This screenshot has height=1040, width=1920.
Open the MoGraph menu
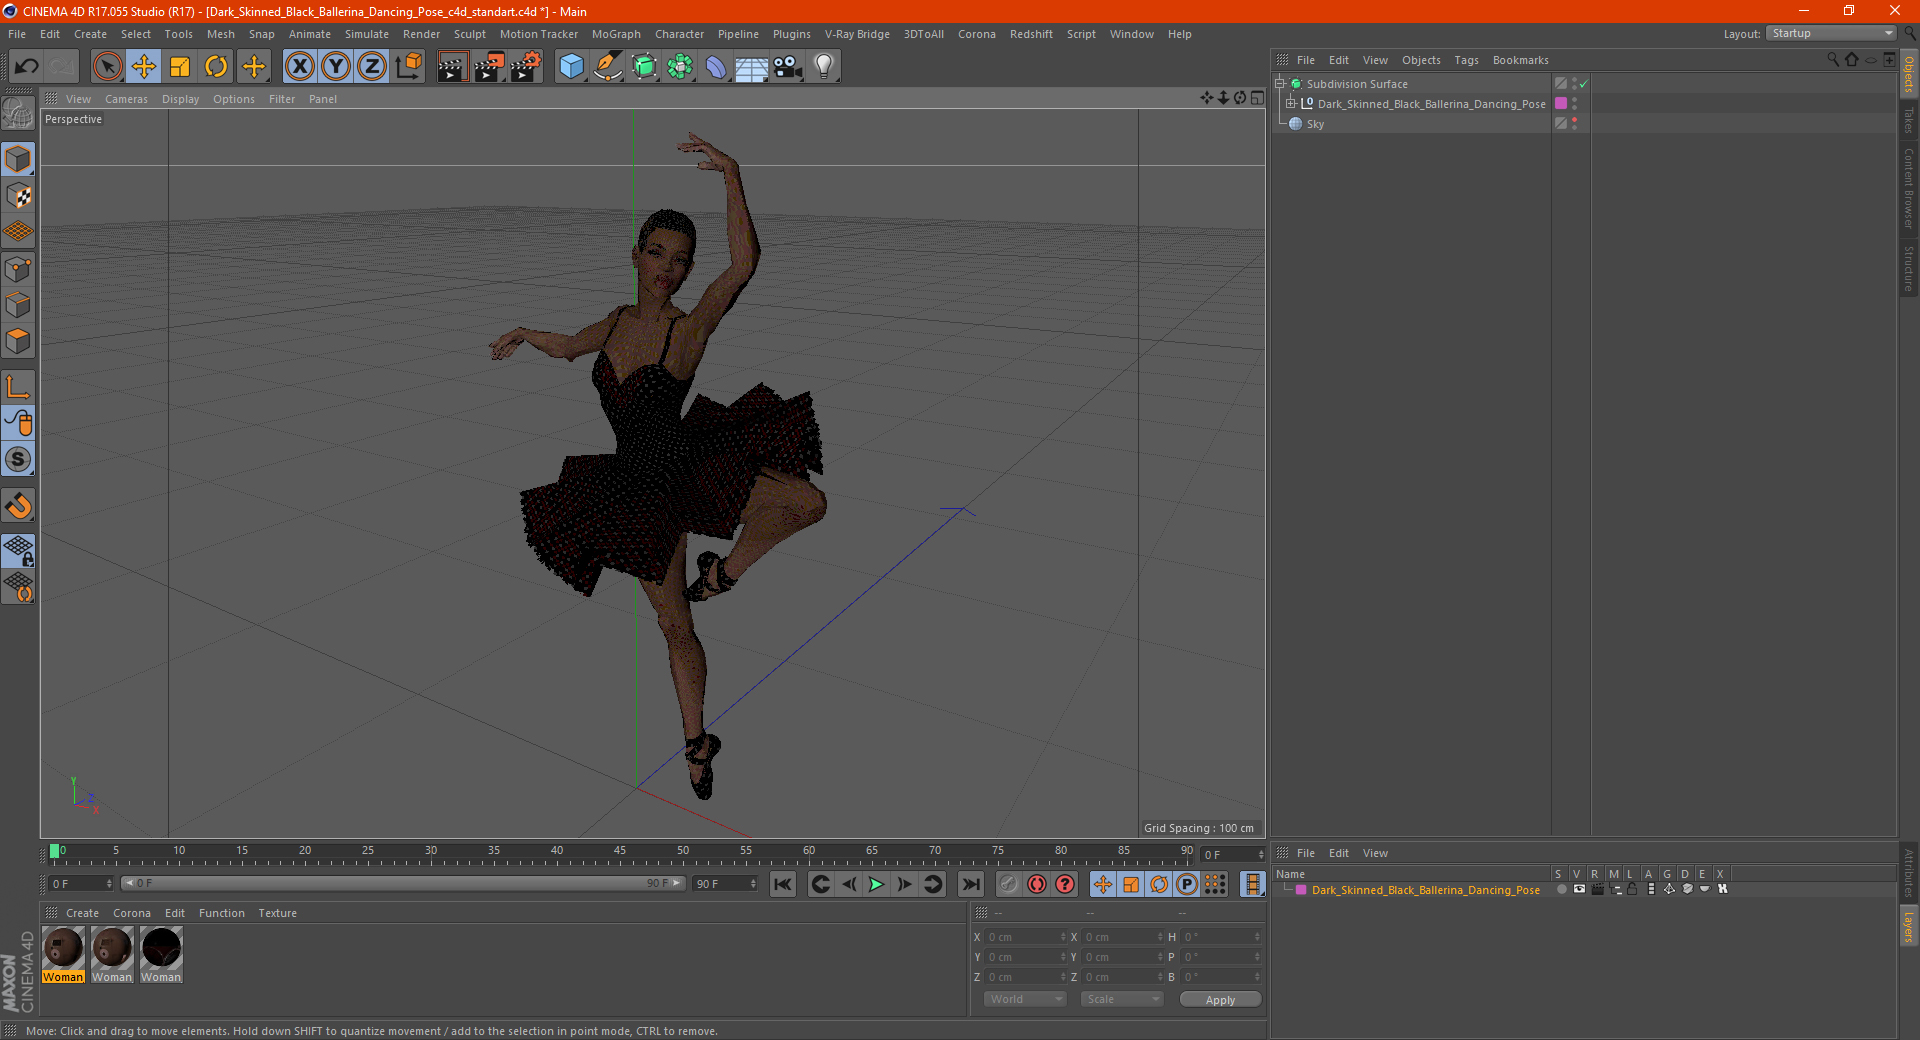(x=616, y=34)
